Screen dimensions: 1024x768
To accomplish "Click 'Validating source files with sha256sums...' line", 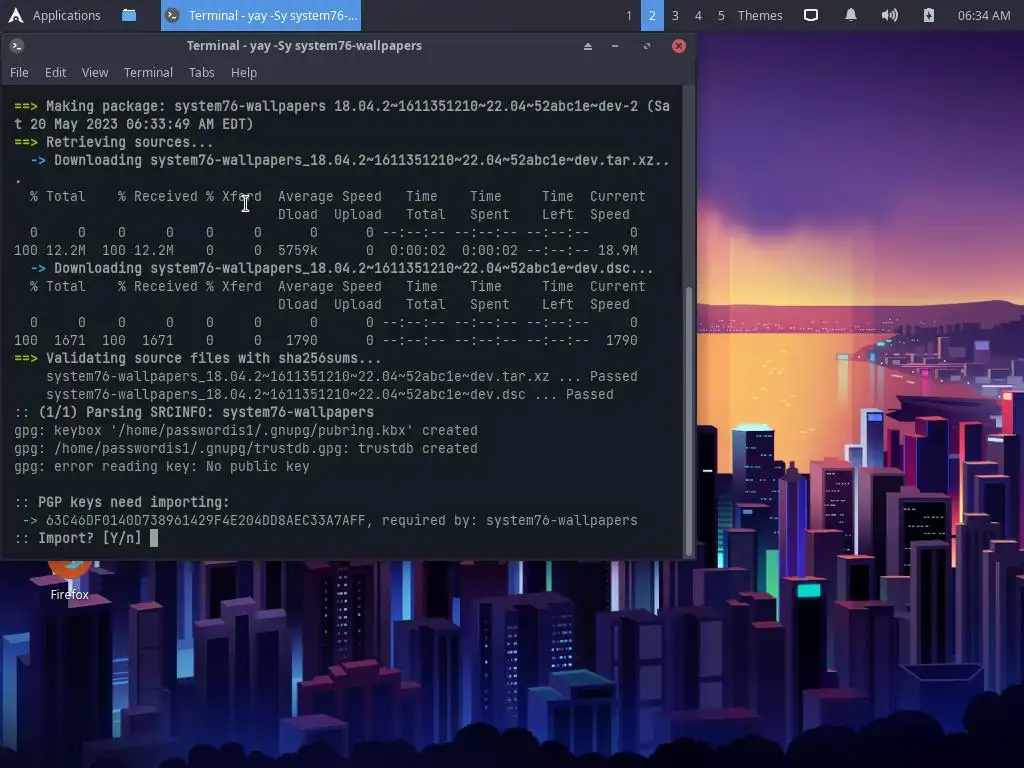I will tap(197, 359).
